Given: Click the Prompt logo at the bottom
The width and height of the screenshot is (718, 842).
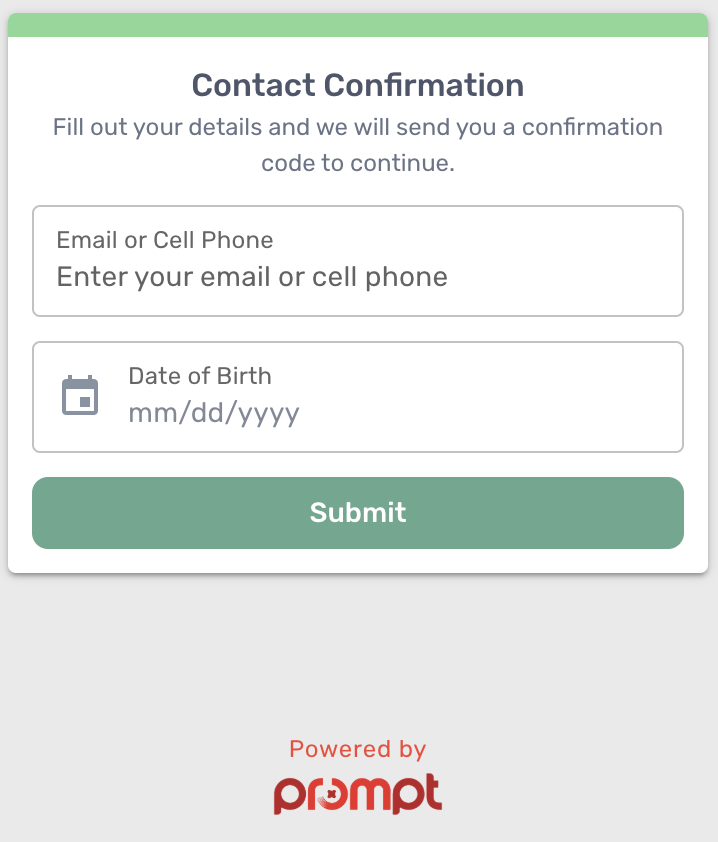Looking at the screenshot, I should coord(358,794).
